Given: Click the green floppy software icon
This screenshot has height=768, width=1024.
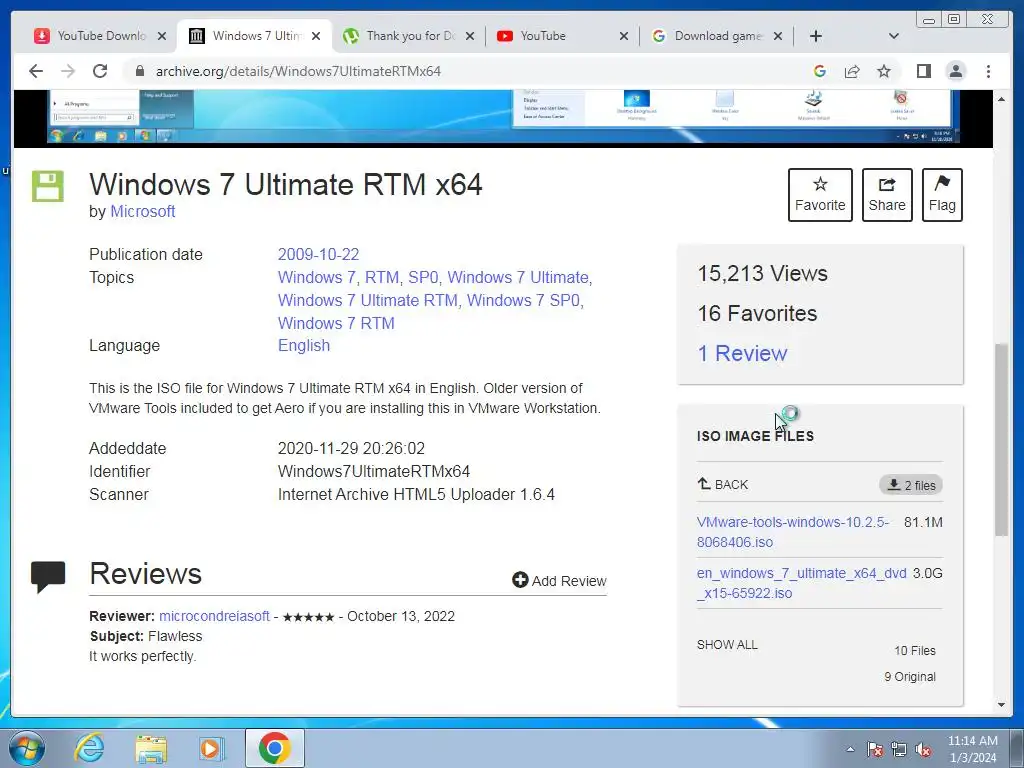Looking at the screenshot, I should (48, 187).
